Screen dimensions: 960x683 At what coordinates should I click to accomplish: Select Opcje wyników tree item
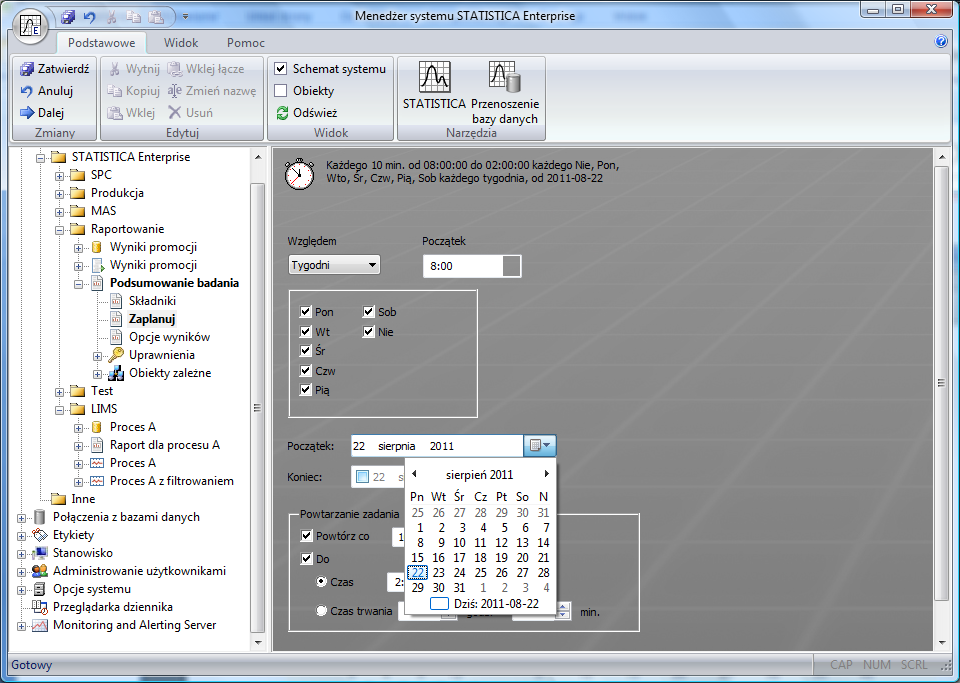click(169, 337)
